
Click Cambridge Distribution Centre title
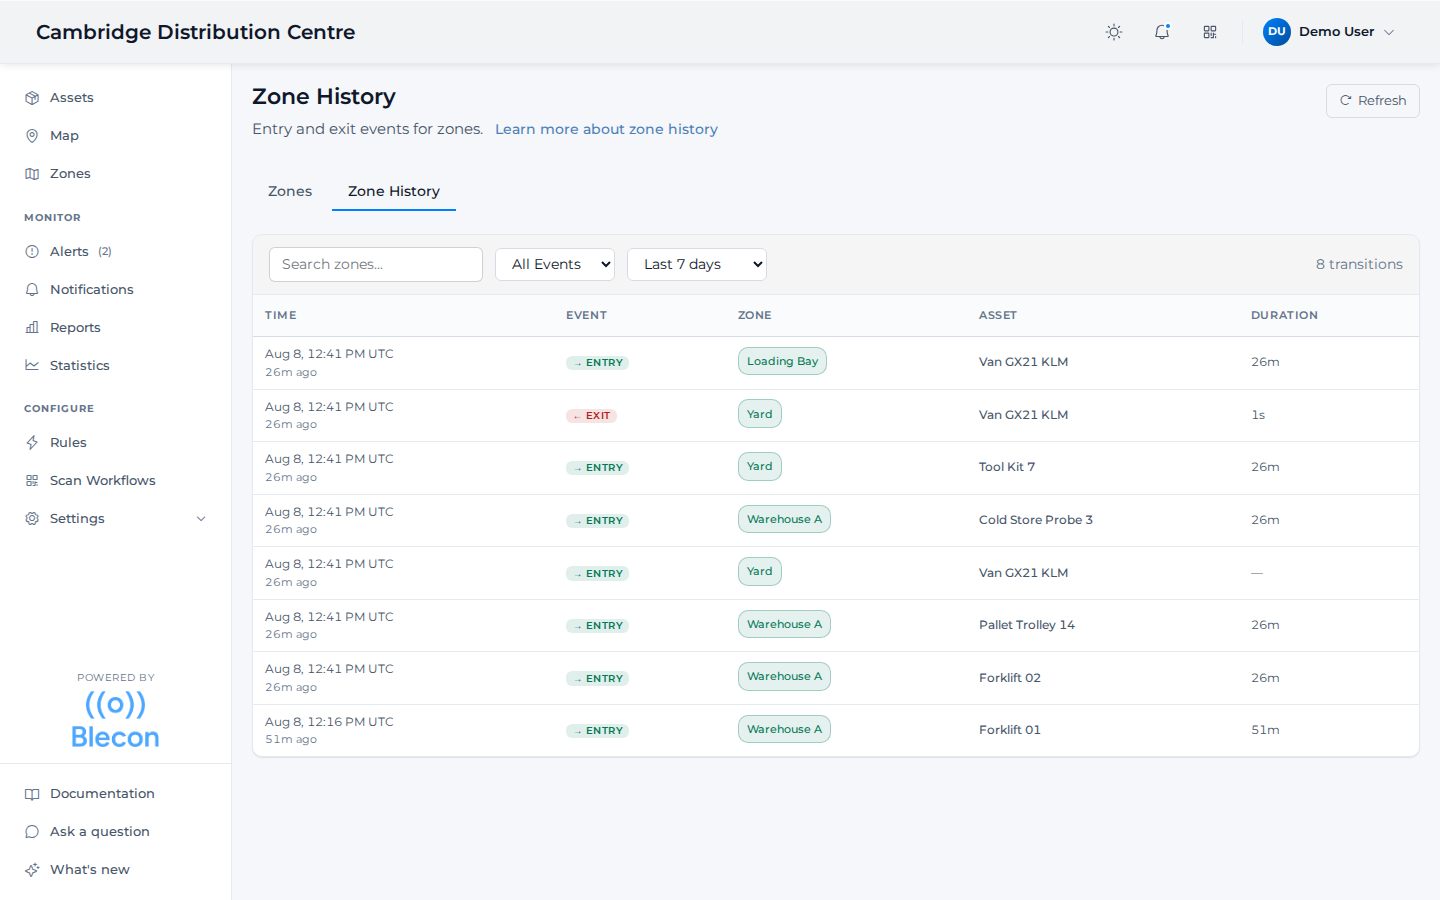click(196, 32)
